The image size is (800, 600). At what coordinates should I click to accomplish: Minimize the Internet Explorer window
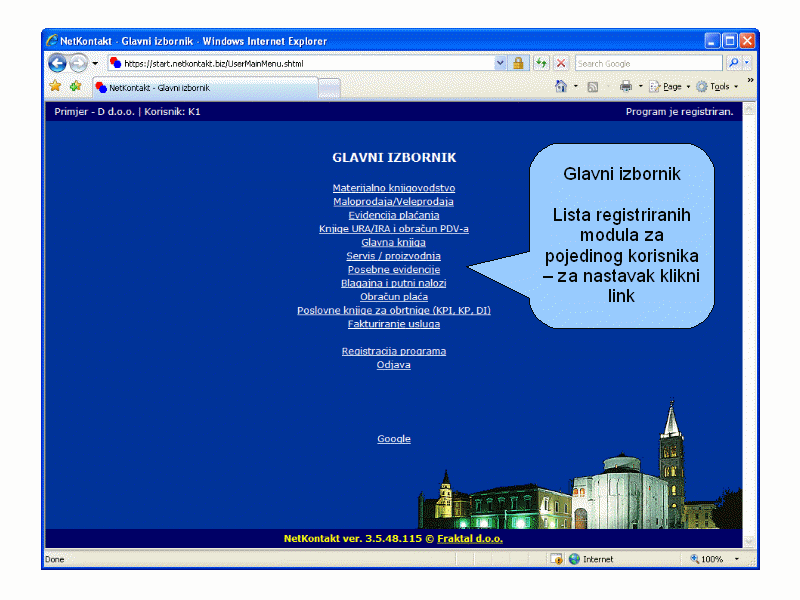(x=712, y=40)
